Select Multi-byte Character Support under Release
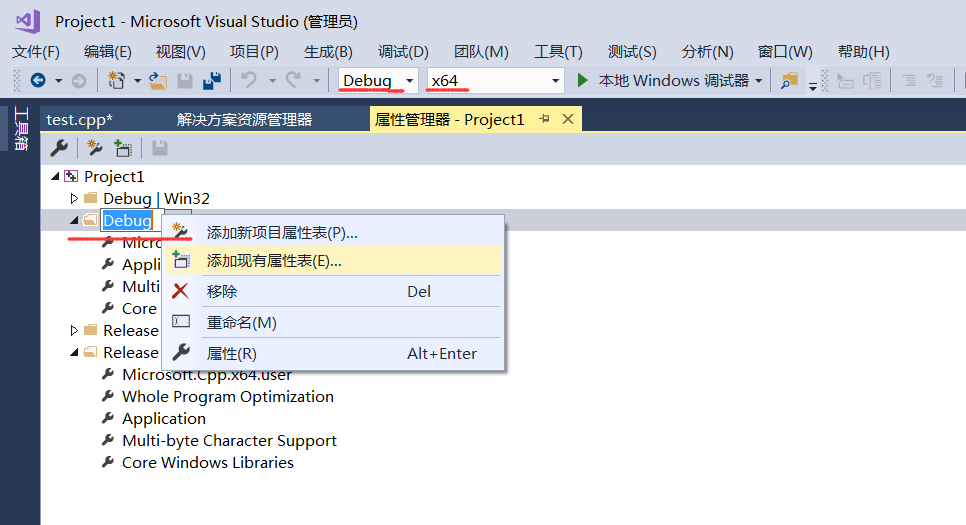This screenshot has height=525, width=966. tap(229, 441)
